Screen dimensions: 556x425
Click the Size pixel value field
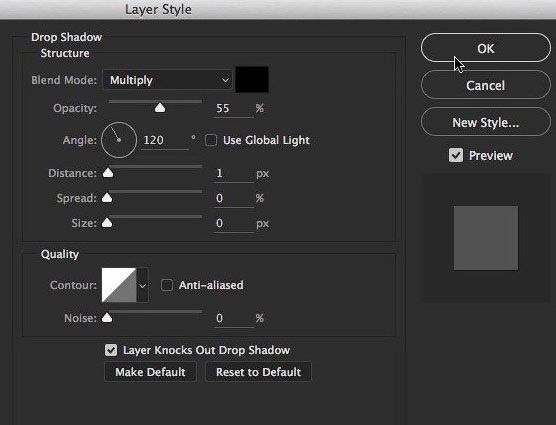[x=234, y=223]
